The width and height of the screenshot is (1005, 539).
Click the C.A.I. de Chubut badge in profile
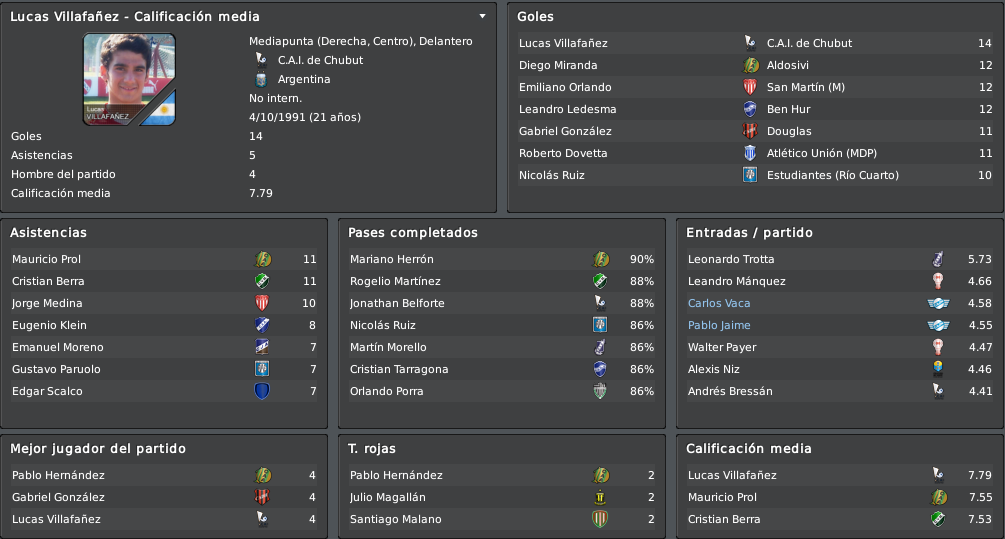pyautogui.click(x=261, y=60)
